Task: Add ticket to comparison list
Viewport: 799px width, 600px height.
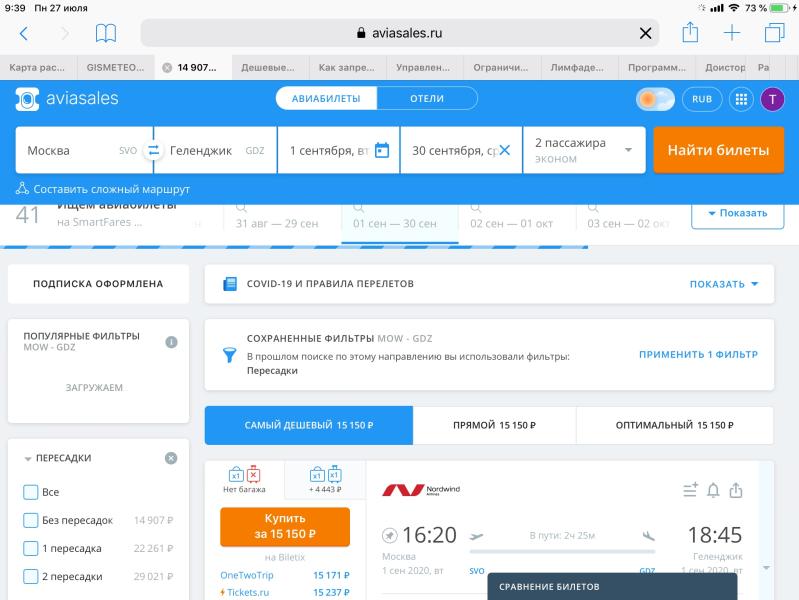Action: (x=689, y=490)
